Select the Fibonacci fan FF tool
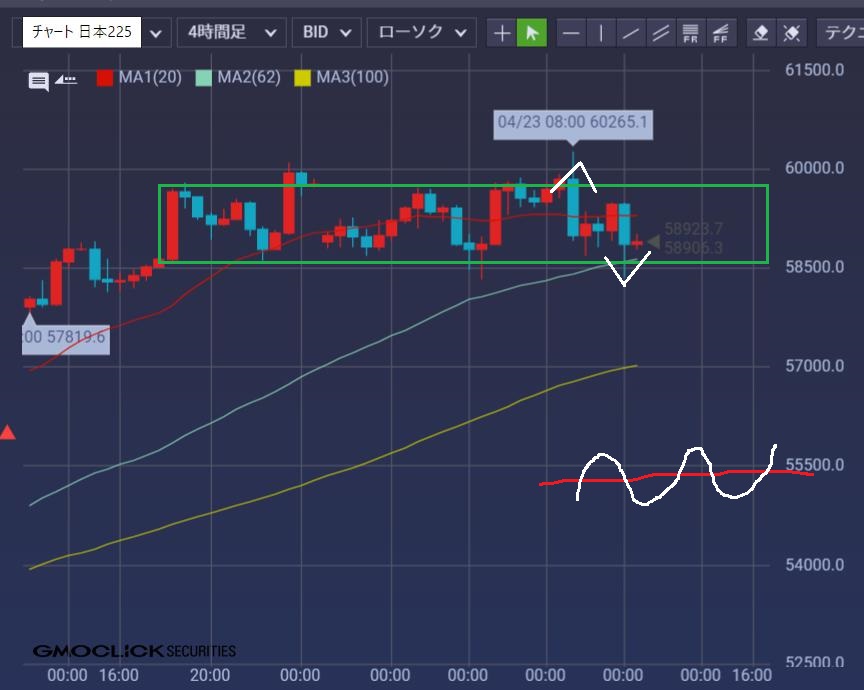This screenshot has height=690, width=864. [x=719, y=33]
